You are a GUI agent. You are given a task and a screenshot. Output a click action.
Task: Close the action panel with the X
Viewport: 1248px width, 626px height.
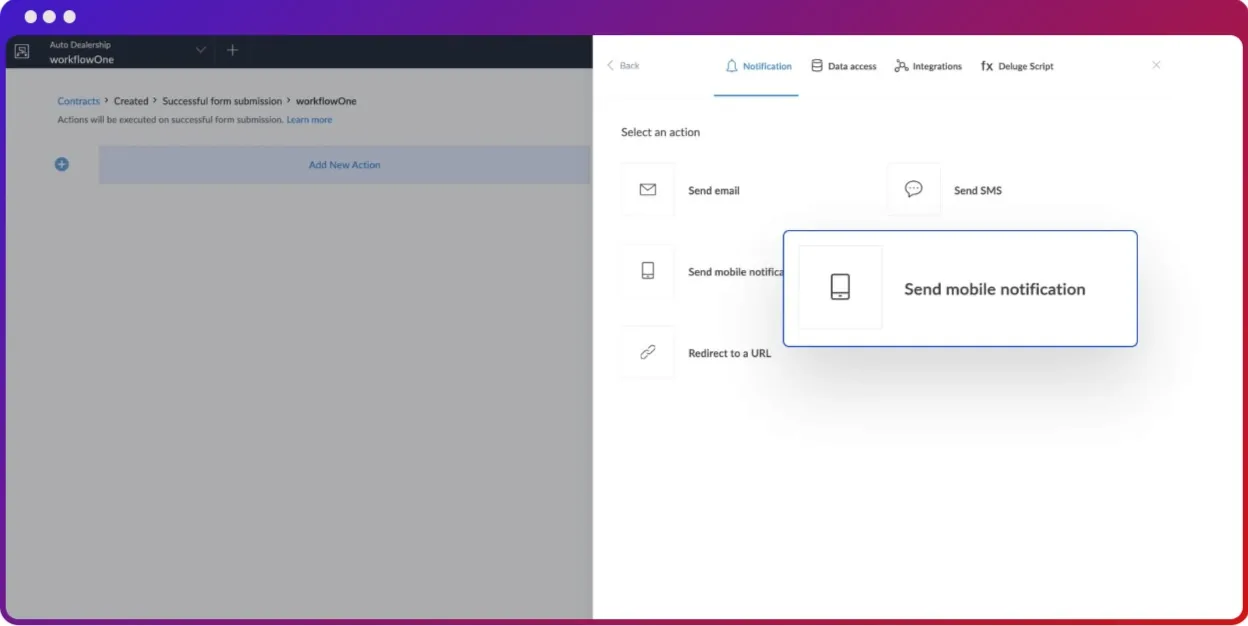click(x=1156, y=65)
